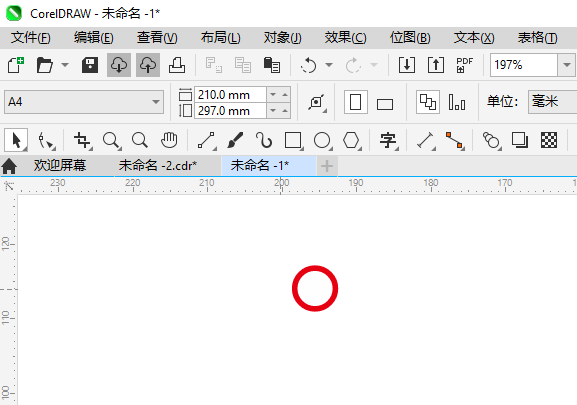Click the page width 210.0 mm field

tap(230, 95)
